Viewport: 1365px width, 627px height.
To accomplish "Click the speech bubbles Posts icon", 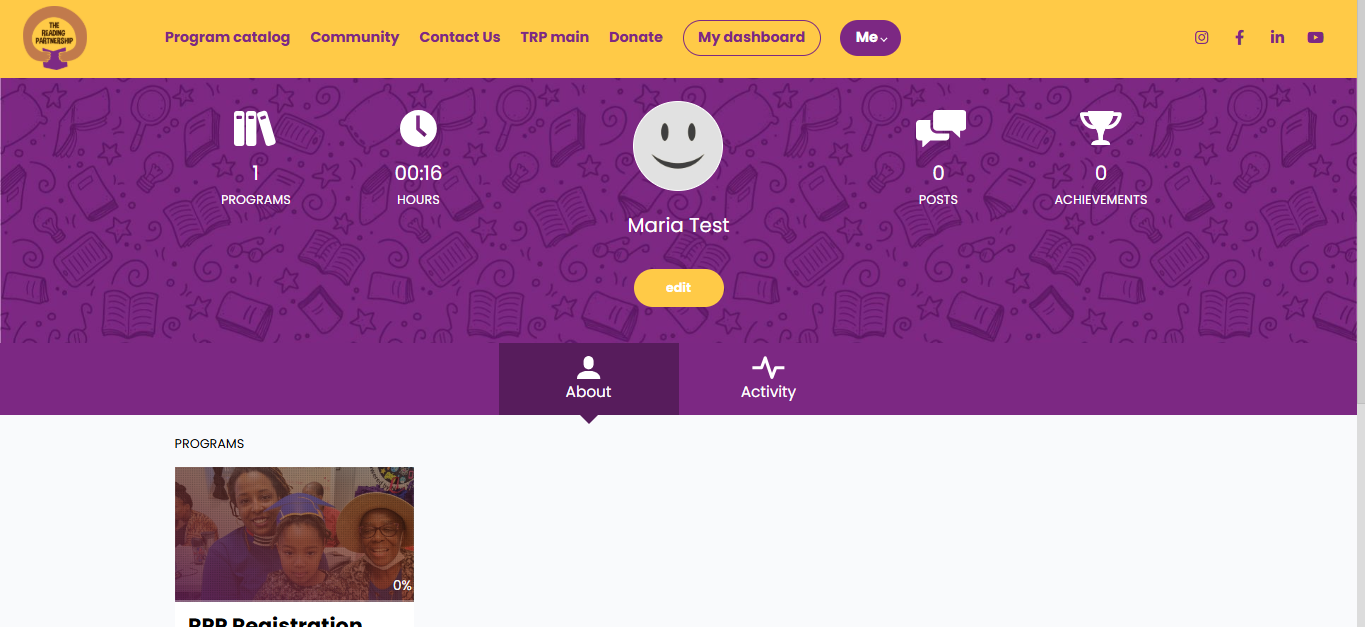I will [940, 128].
